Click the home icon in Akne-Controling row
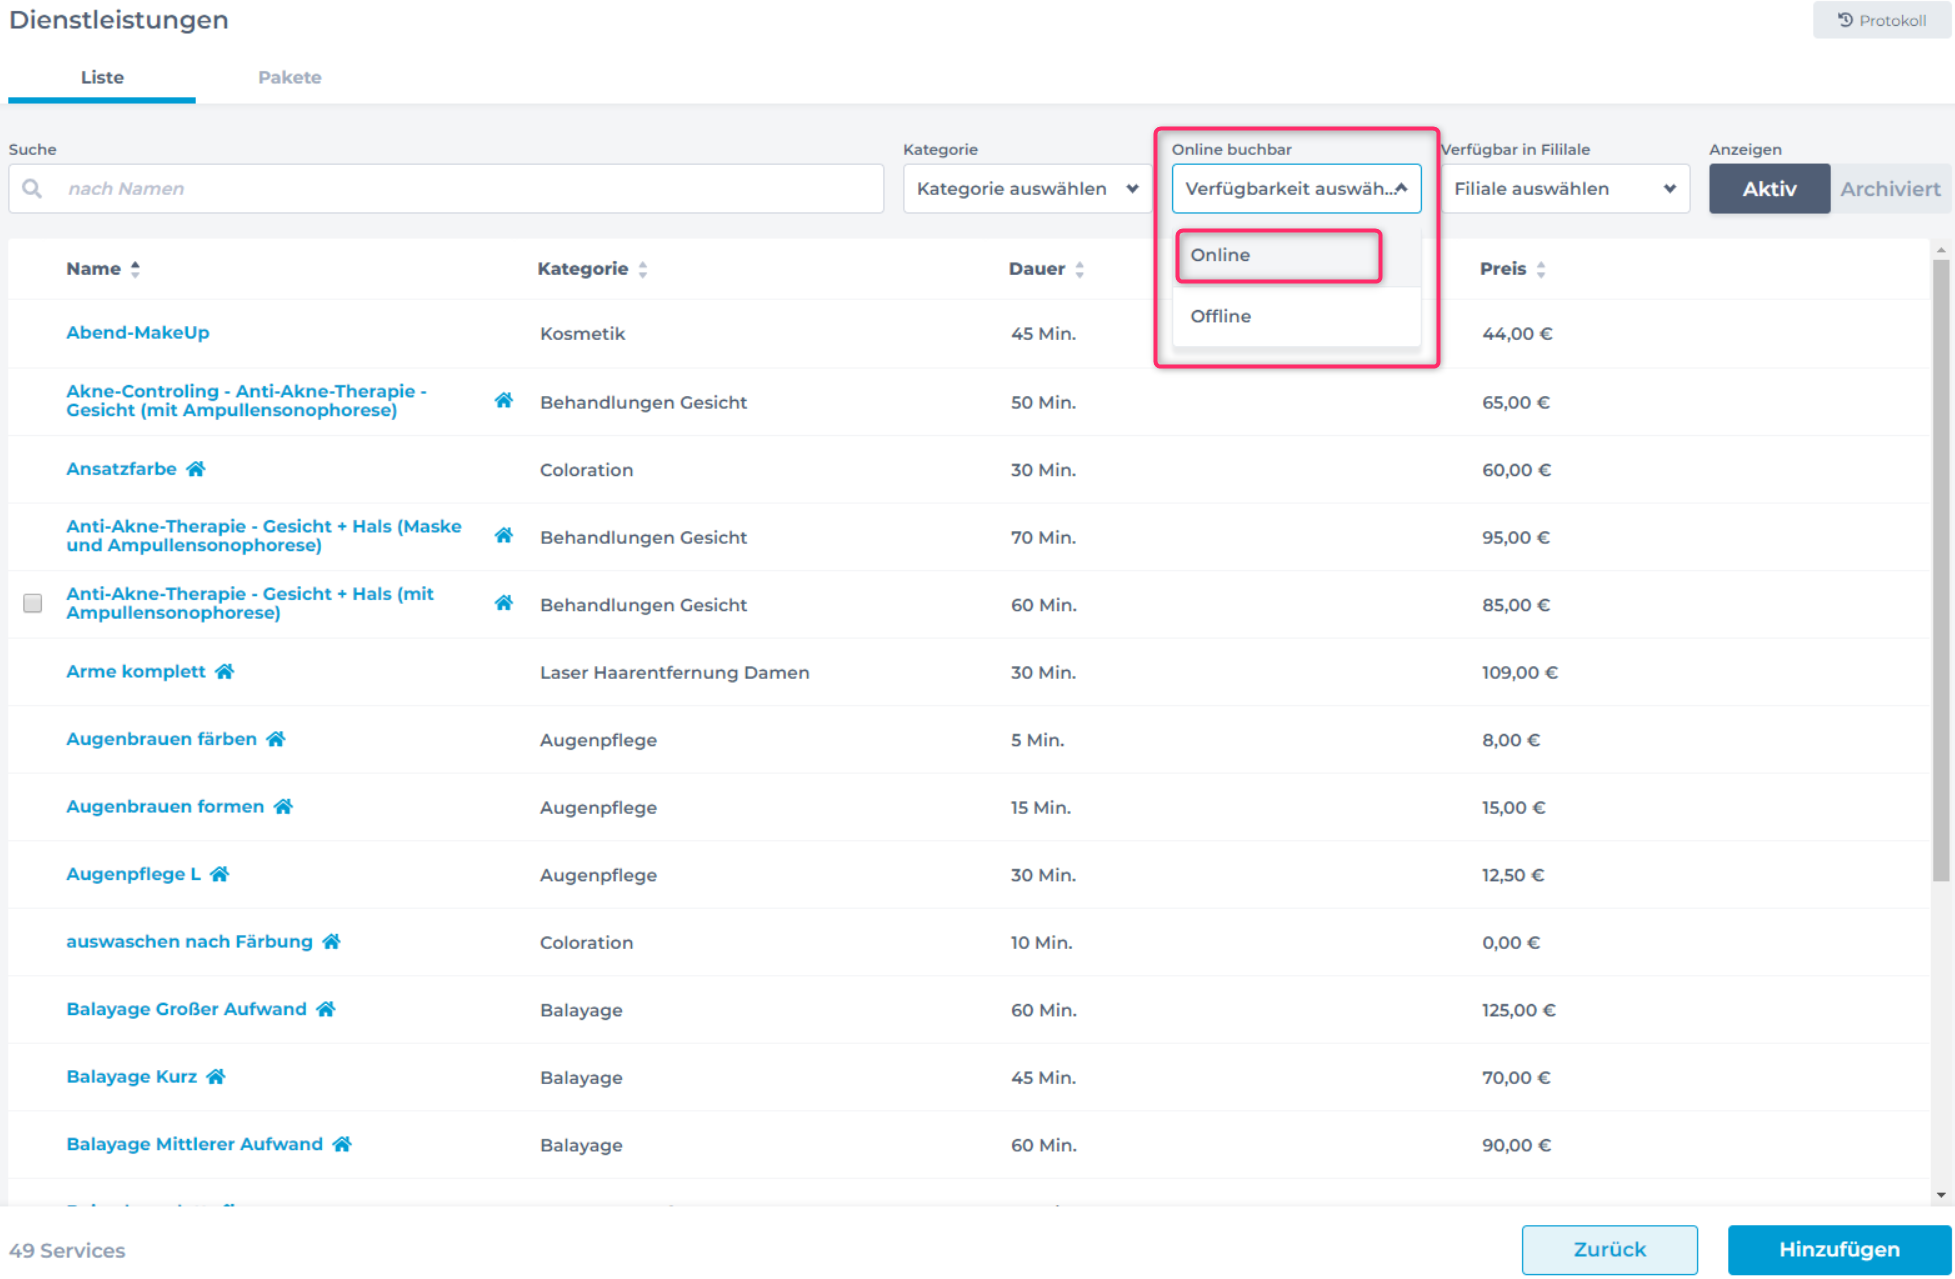 (504, 401)
